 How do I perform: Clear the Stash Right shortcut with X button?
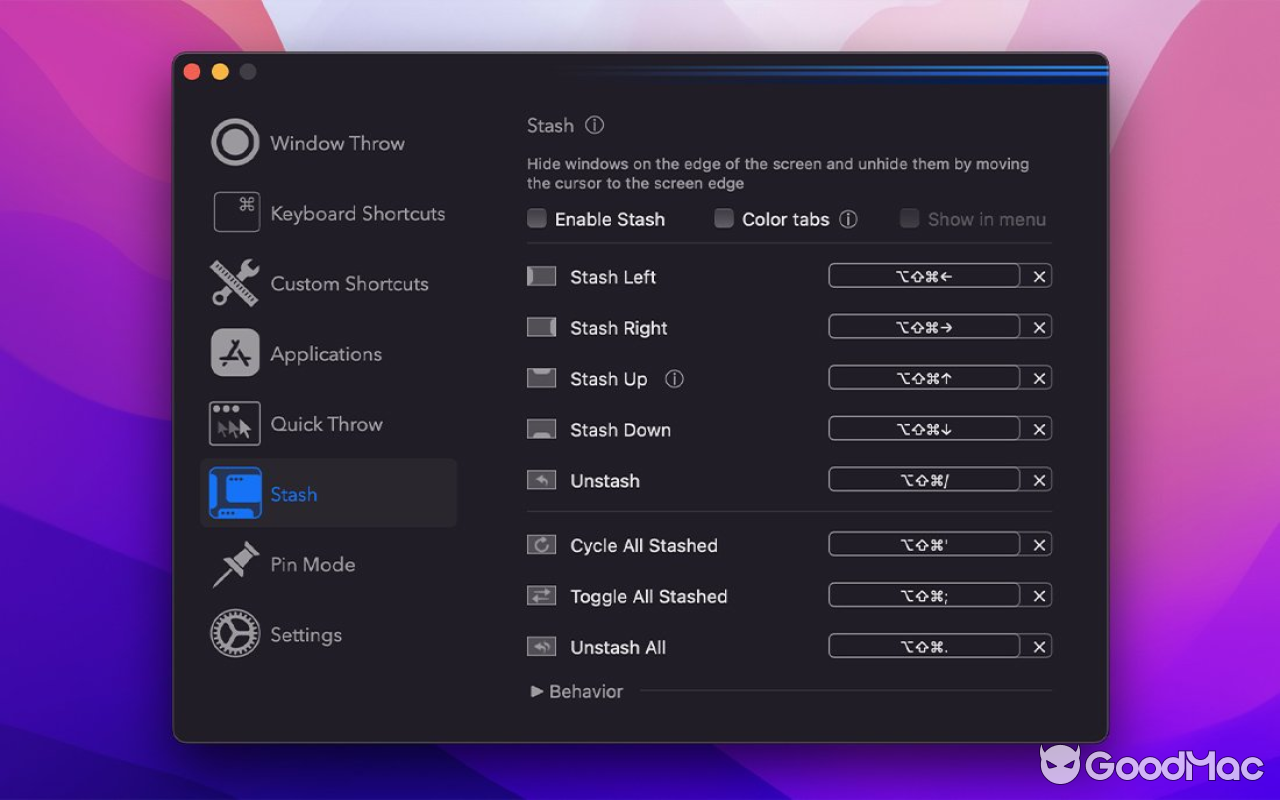(1038, 326)
